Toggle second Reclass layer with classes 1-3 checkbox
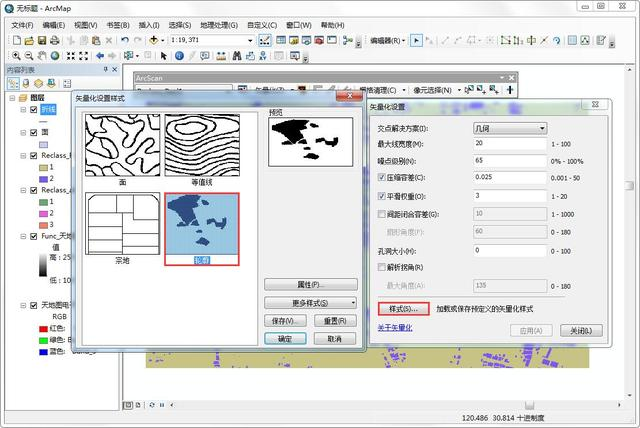Screen dimensions: 640x428 [x=34, y=190]
